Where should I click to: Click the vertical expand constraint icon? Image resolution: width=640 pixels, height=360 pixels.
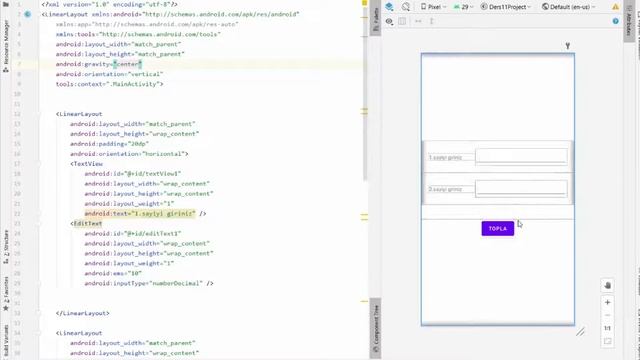click(x=431, y=21)
